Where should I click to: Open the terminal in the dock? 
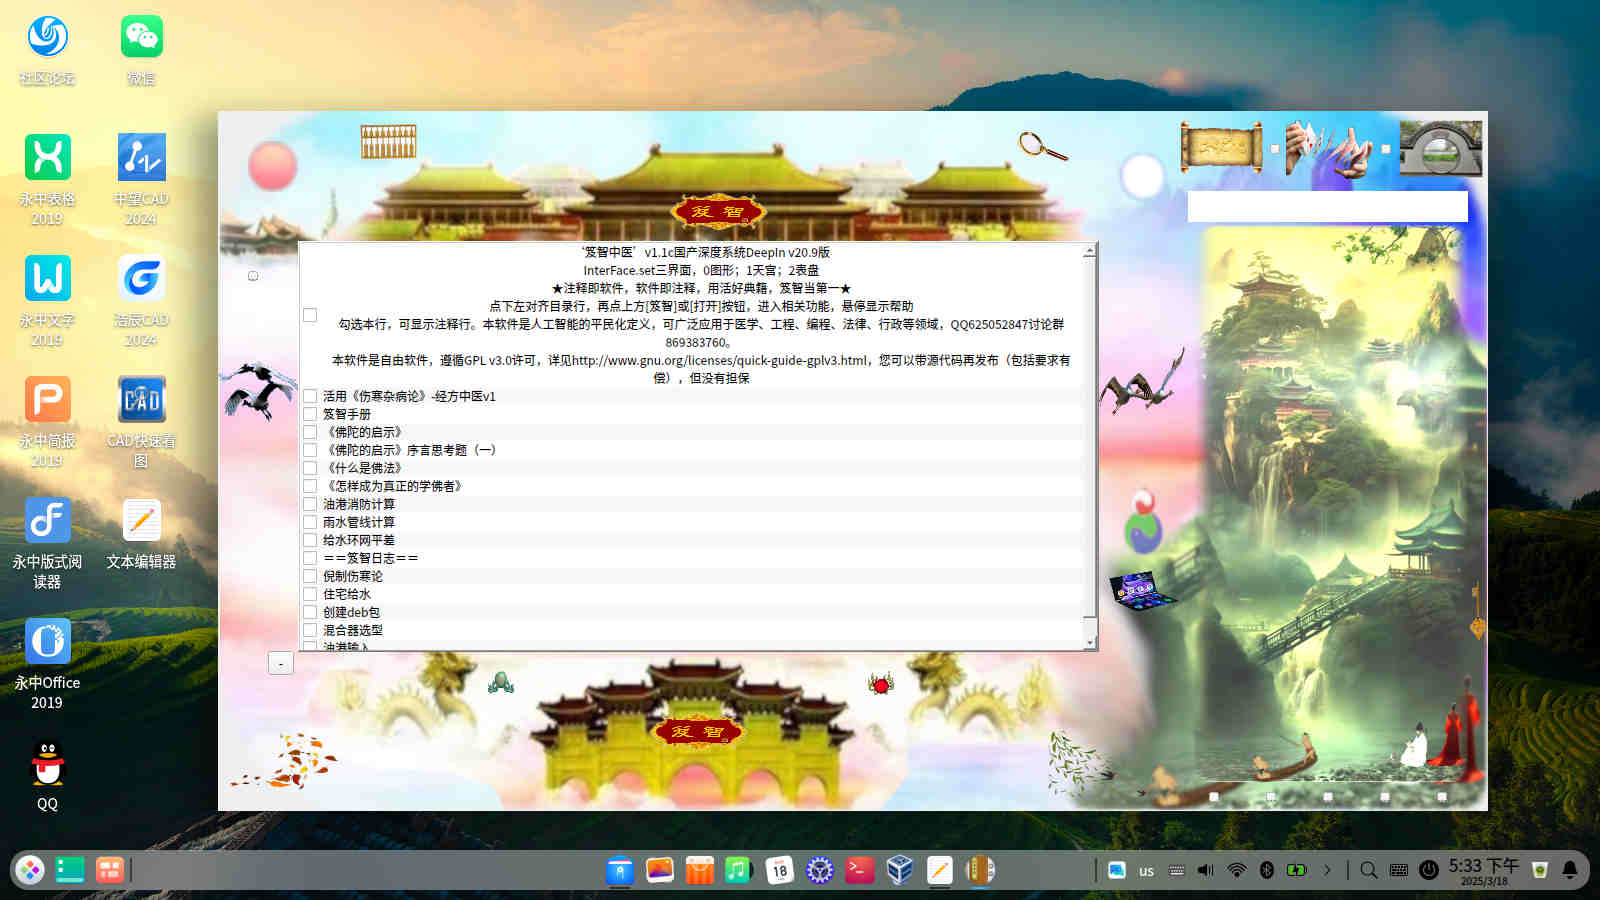pos(860,870)
